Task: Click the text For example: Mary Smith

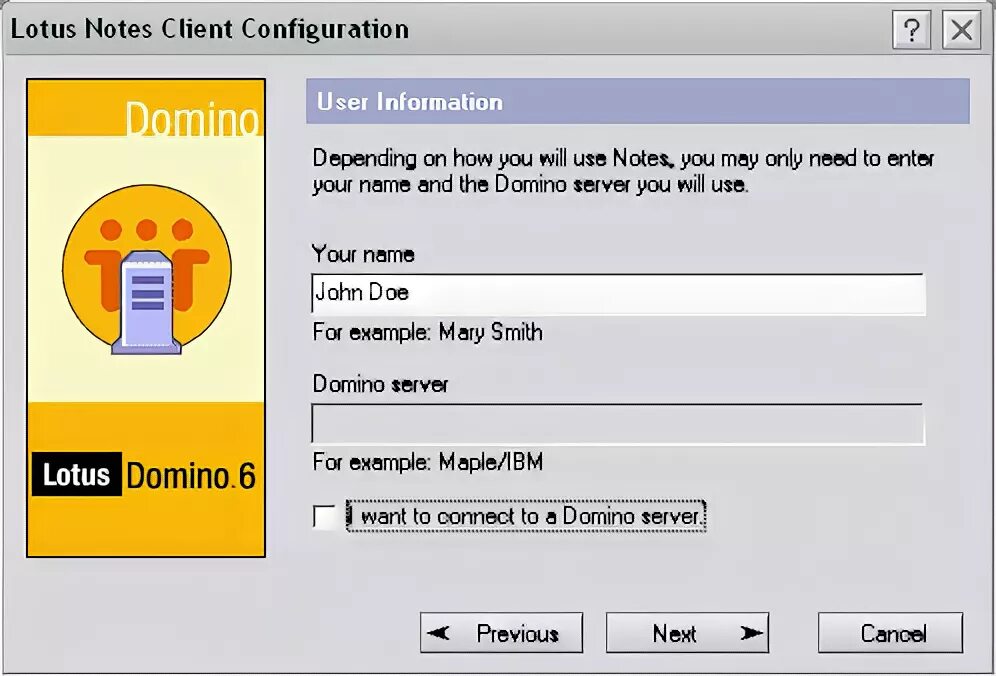Action: (x=427, y=332)
